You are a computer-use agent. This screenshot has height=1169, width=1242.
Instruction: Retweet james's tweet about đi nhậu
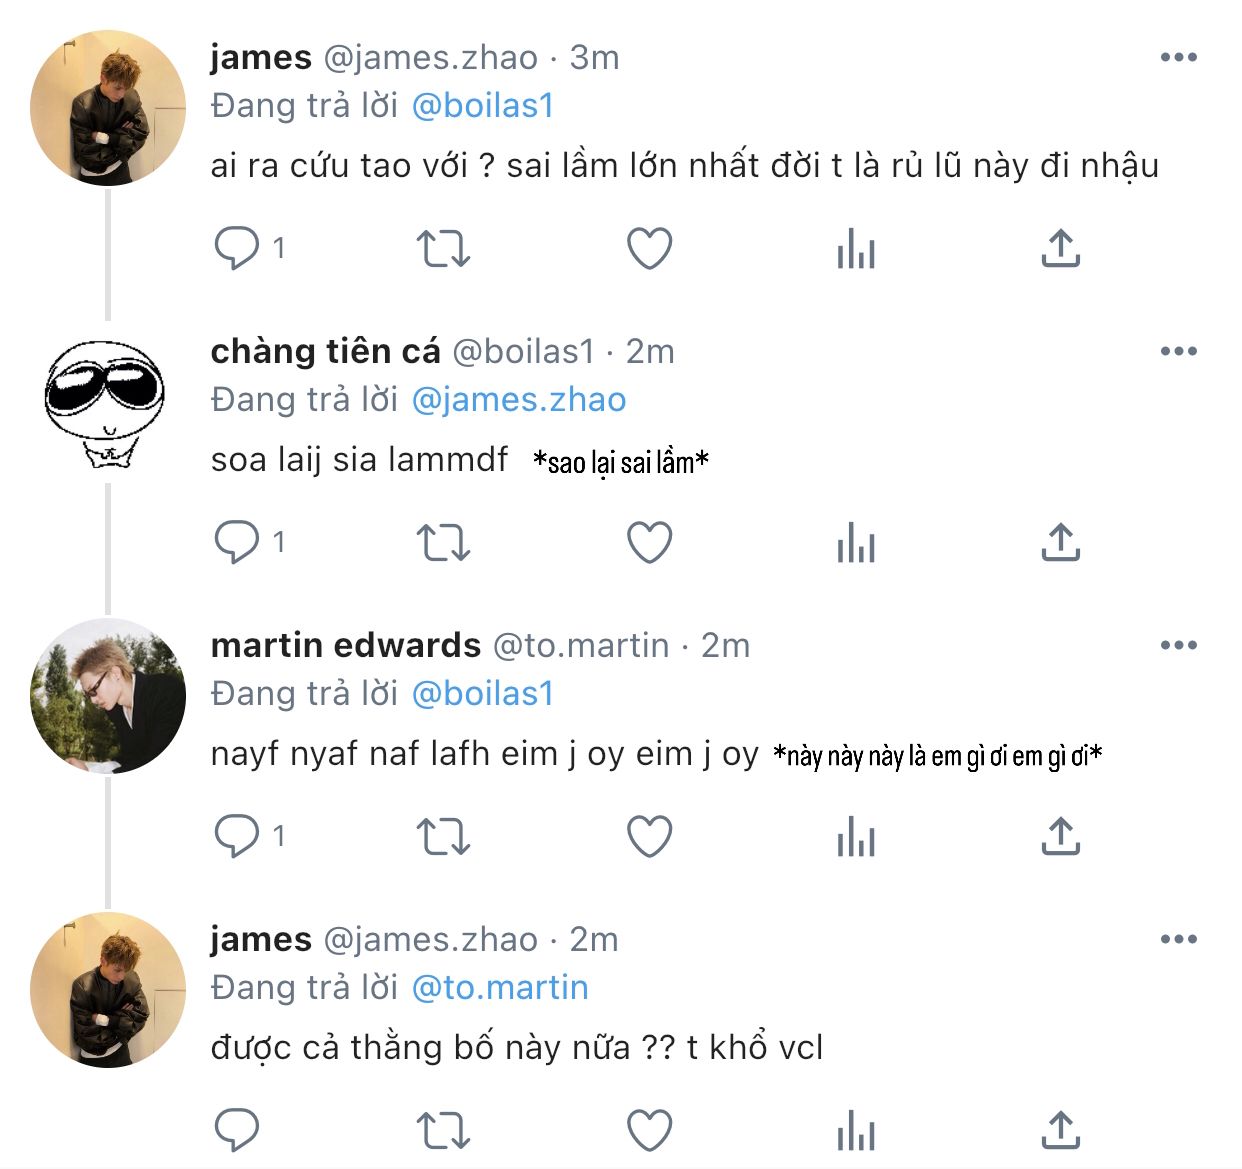pyautogui.click(x=443, y=248)
